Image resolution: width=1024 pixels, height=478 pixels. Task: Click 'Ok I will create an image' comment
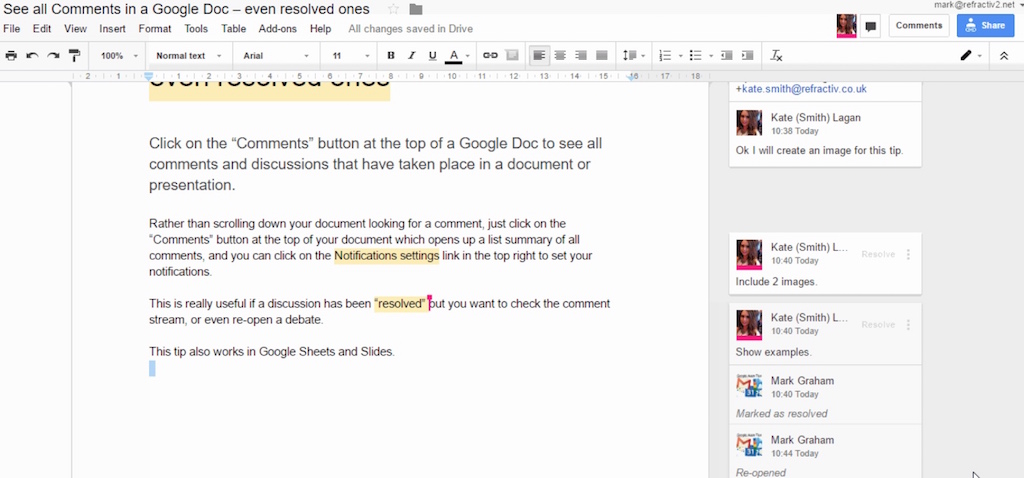pyautogui.click(x=819, y=150)
